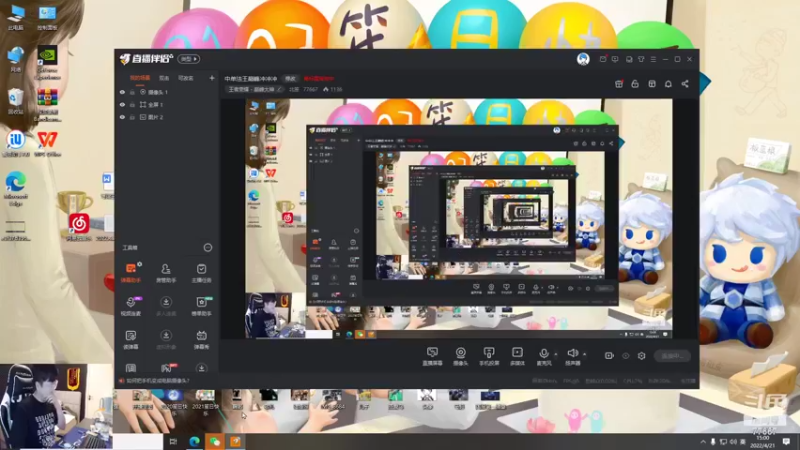This screenshot has height=450, width=800.
Task: Open the settings gear near the live button
Action: click(x=642, y=356)
